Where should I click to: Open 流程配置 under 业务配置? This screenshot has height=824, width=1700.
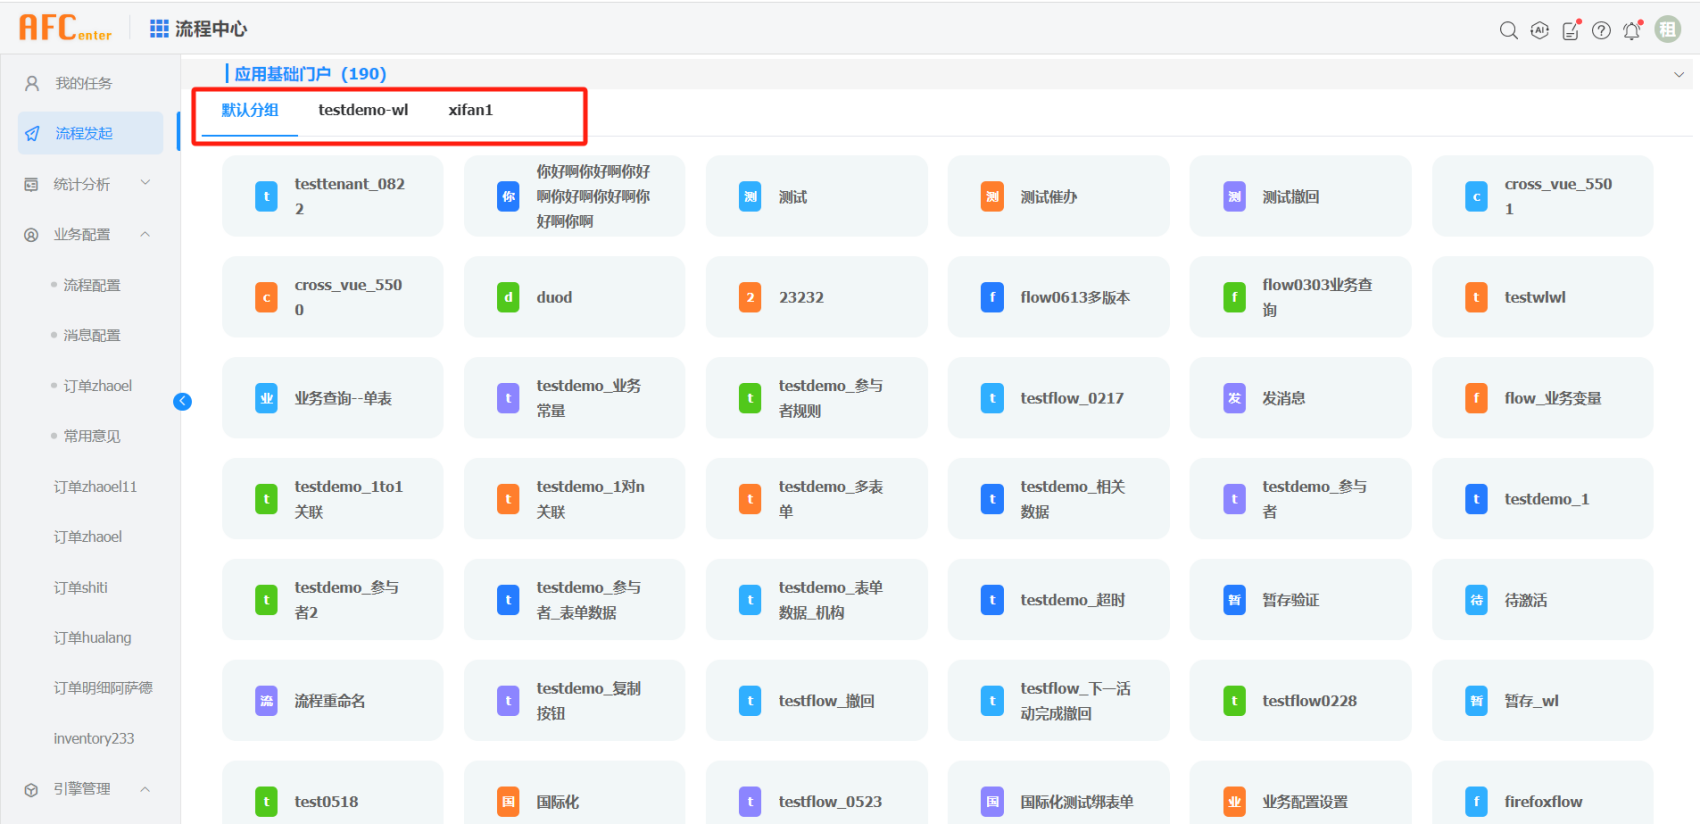[92, 285]
